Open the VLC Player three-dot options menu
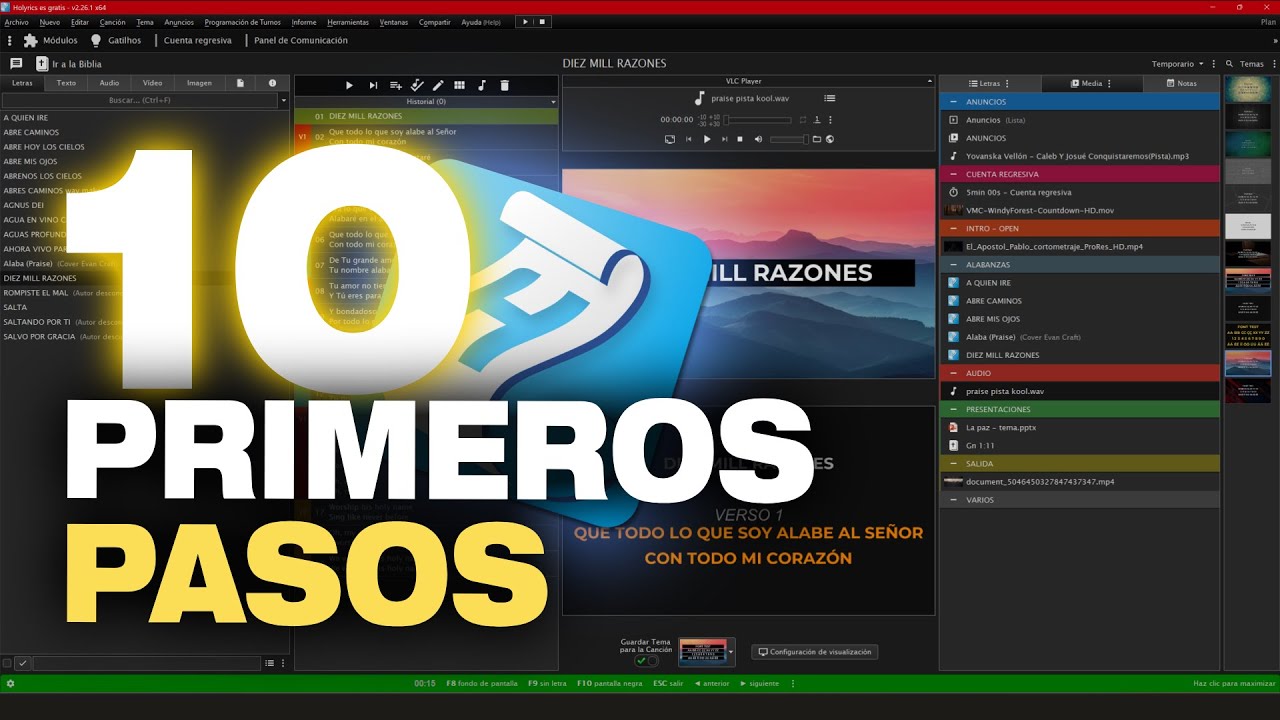The width and height of the screenshot is (1280, 720). click(x=830, y=119)
